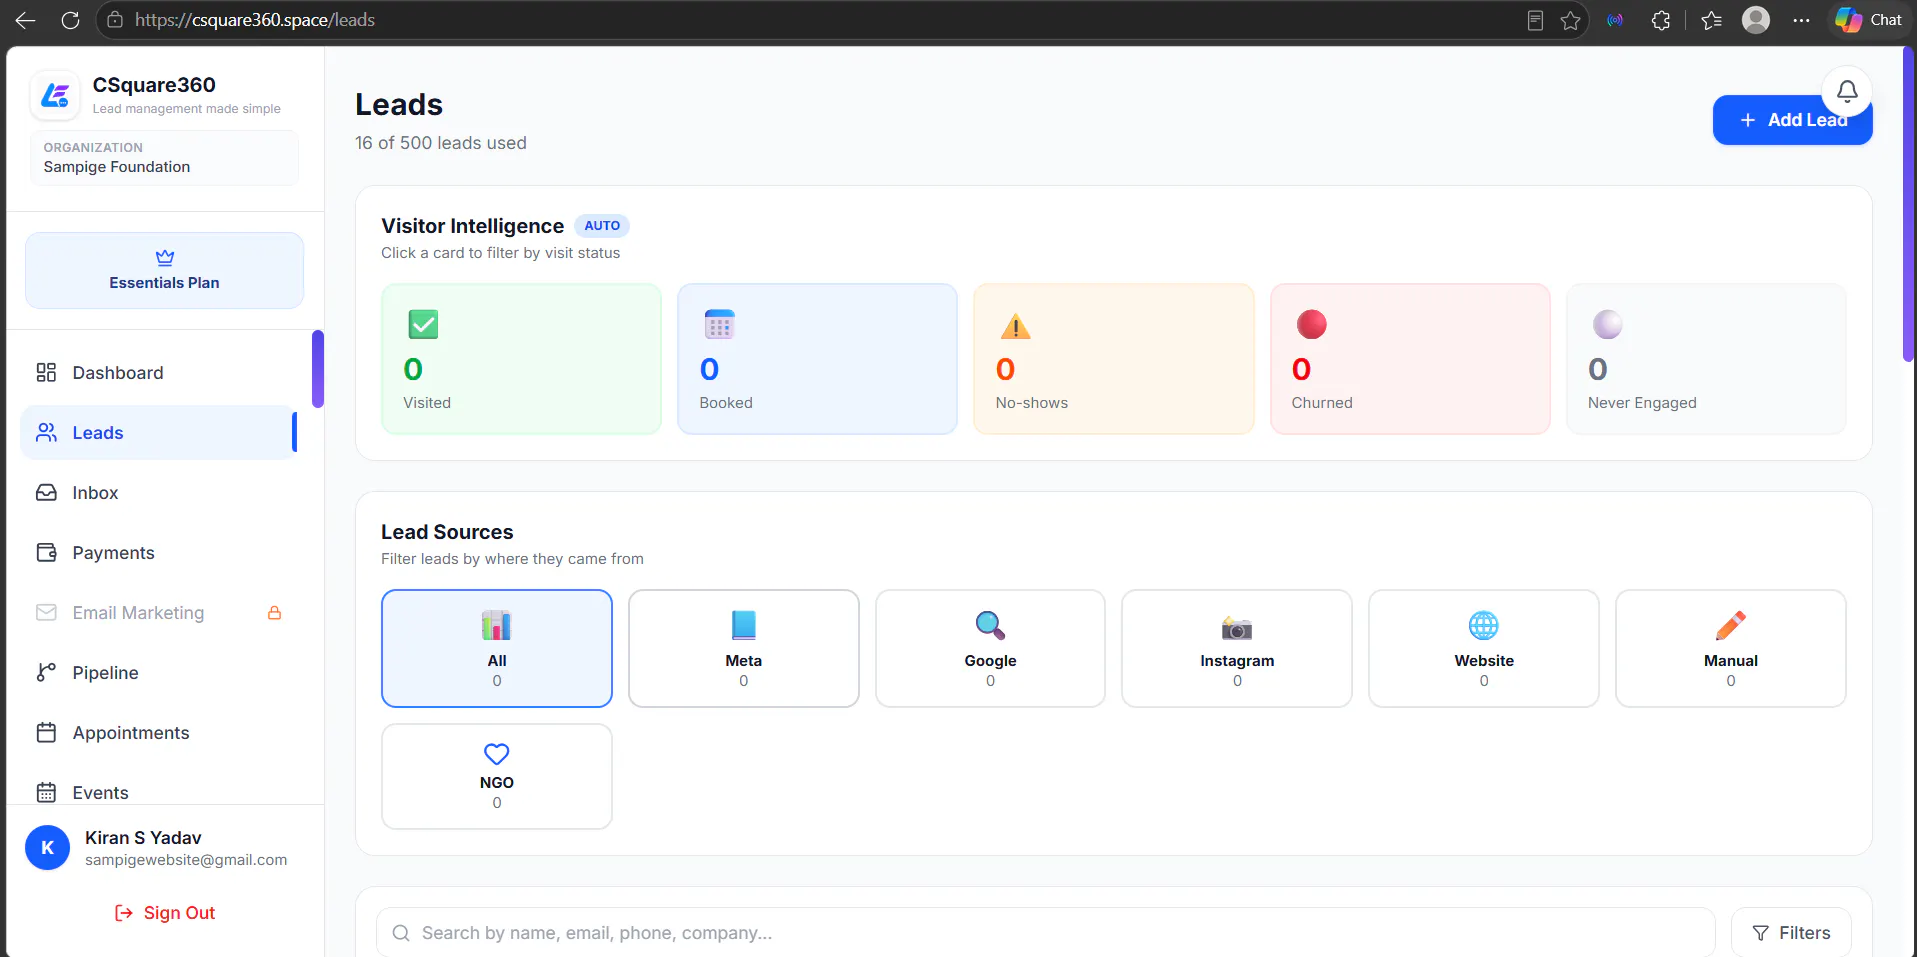Go to Inbox in the sidebar

point(160,493)
